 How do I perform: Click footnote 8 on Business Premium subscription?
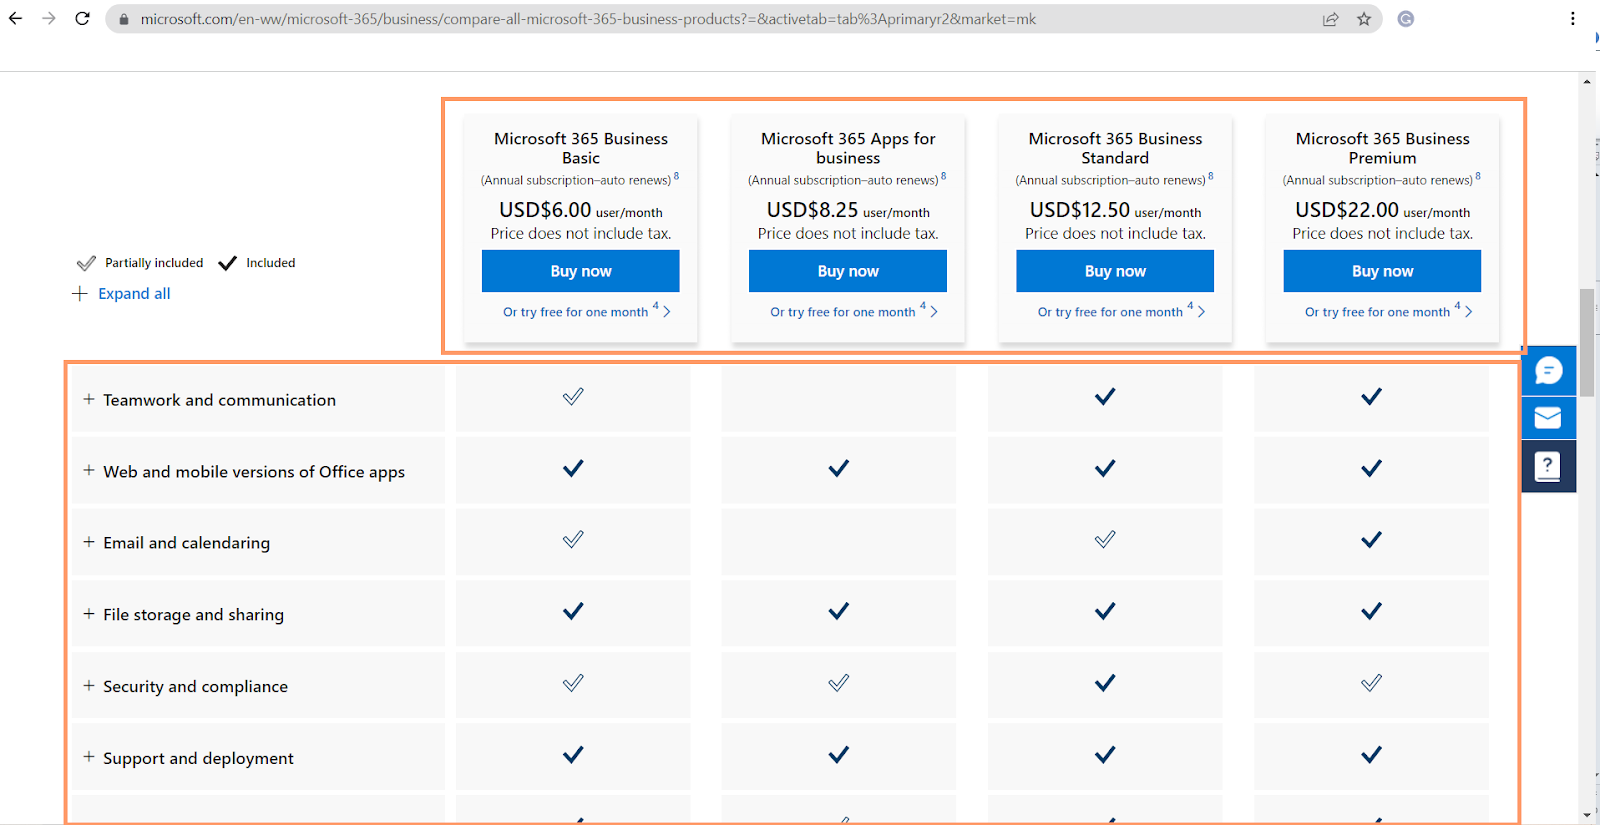click(x=1478, y=176)
